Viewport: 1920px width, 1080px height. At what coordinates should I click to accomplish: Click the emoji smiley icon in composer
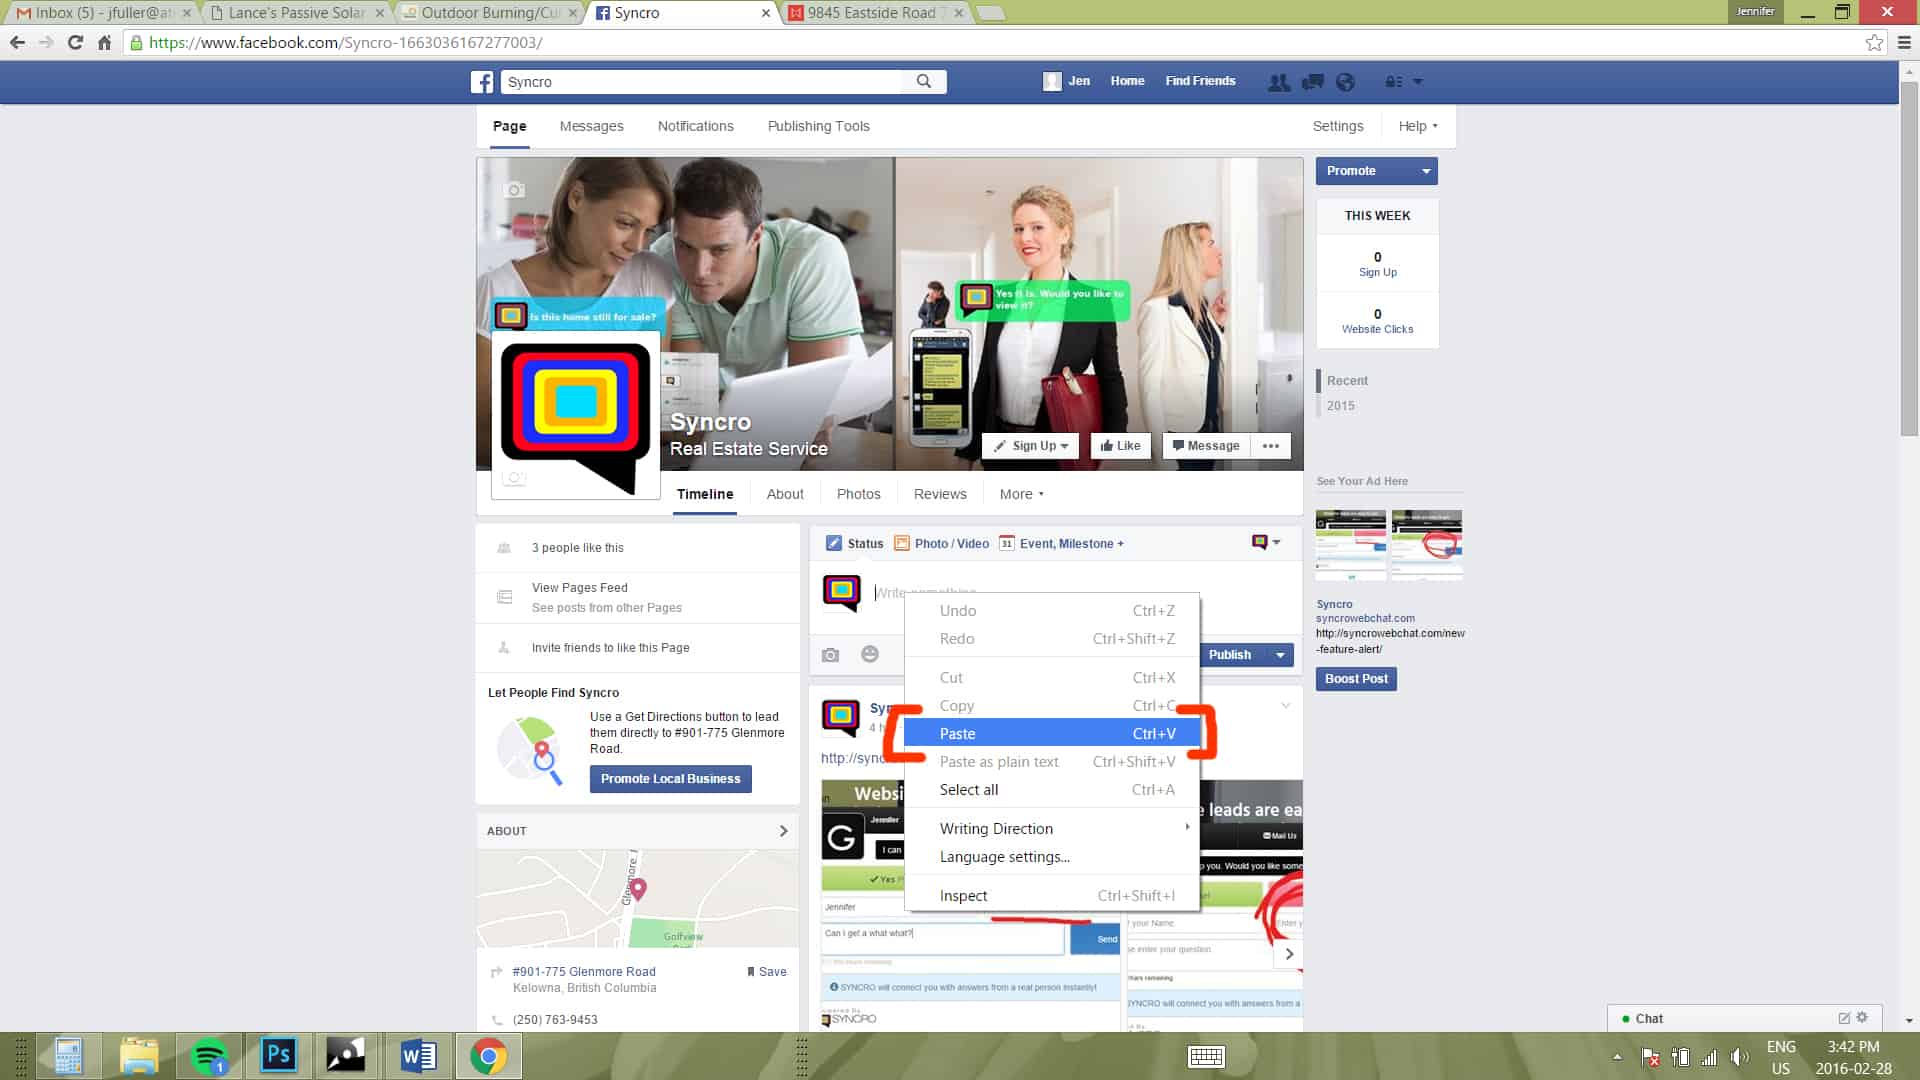870,654
